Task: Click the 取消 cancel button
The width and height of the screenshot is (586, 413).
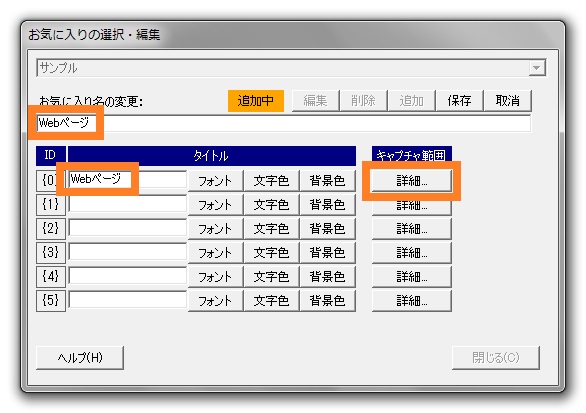Action: [x=508, y=101]
